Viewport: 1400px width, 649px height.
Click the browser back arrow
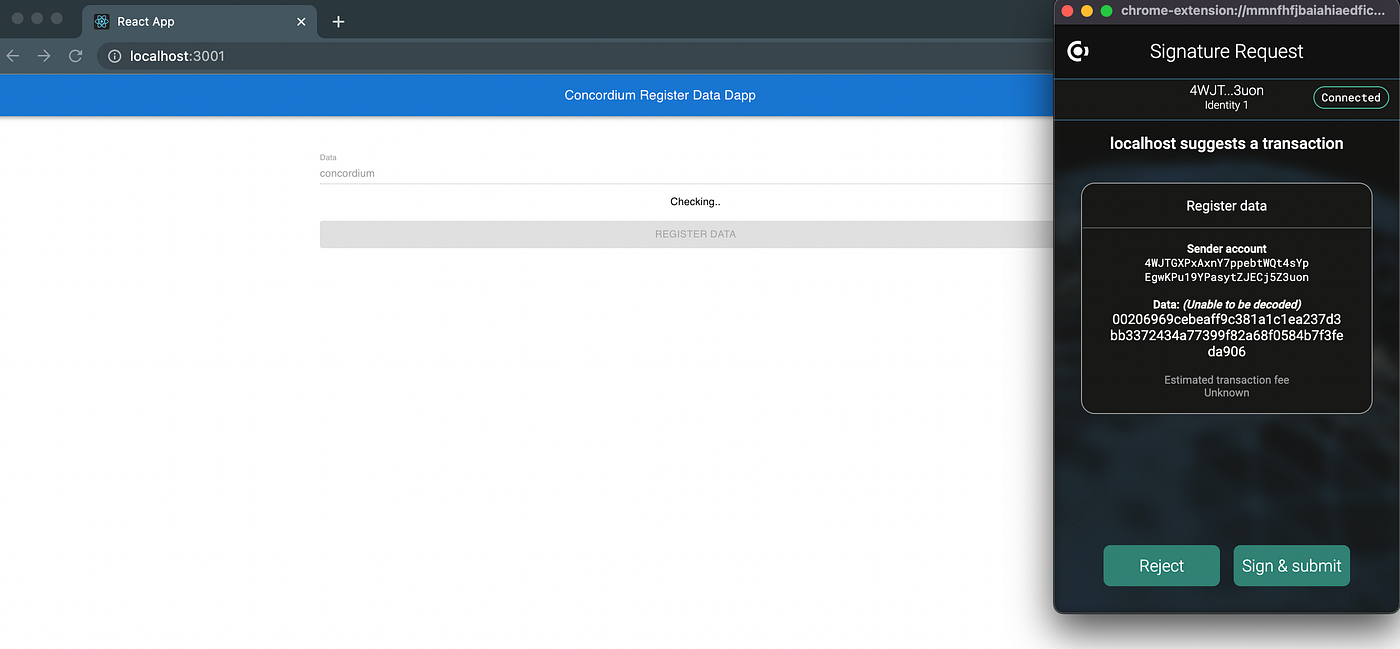tap(13, 56)
